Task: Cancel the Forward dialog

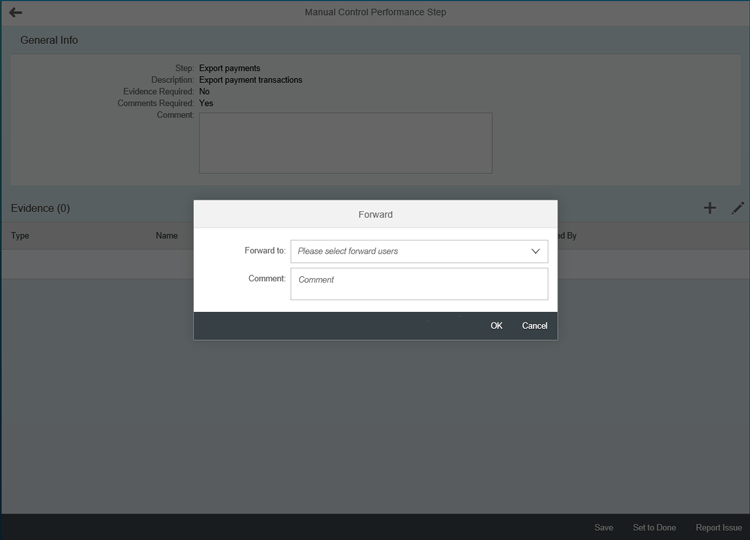Action: pyautogui.click(x=534, y=326)
